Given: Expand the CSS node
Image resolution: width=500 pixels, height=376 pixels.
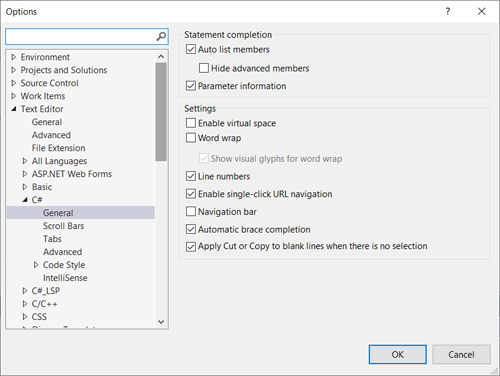Looking at the screenshot, I should click(x=25, y=317).
